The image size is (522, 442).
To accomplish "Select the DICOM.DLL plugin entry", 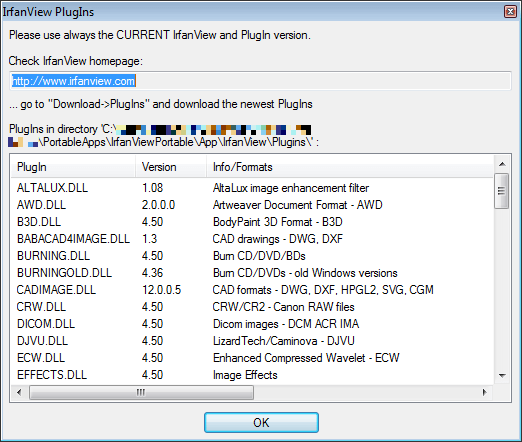I will [x=46, y=324].
